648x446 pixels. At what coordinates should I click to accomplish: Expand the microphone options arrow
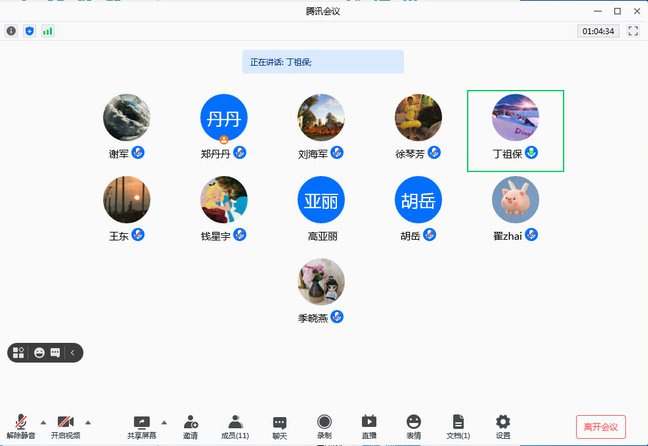click(41, 420)
